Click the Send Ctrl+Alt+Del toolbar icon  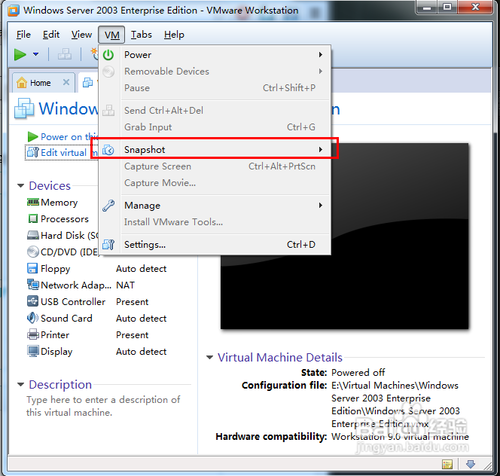click(65, 54)
